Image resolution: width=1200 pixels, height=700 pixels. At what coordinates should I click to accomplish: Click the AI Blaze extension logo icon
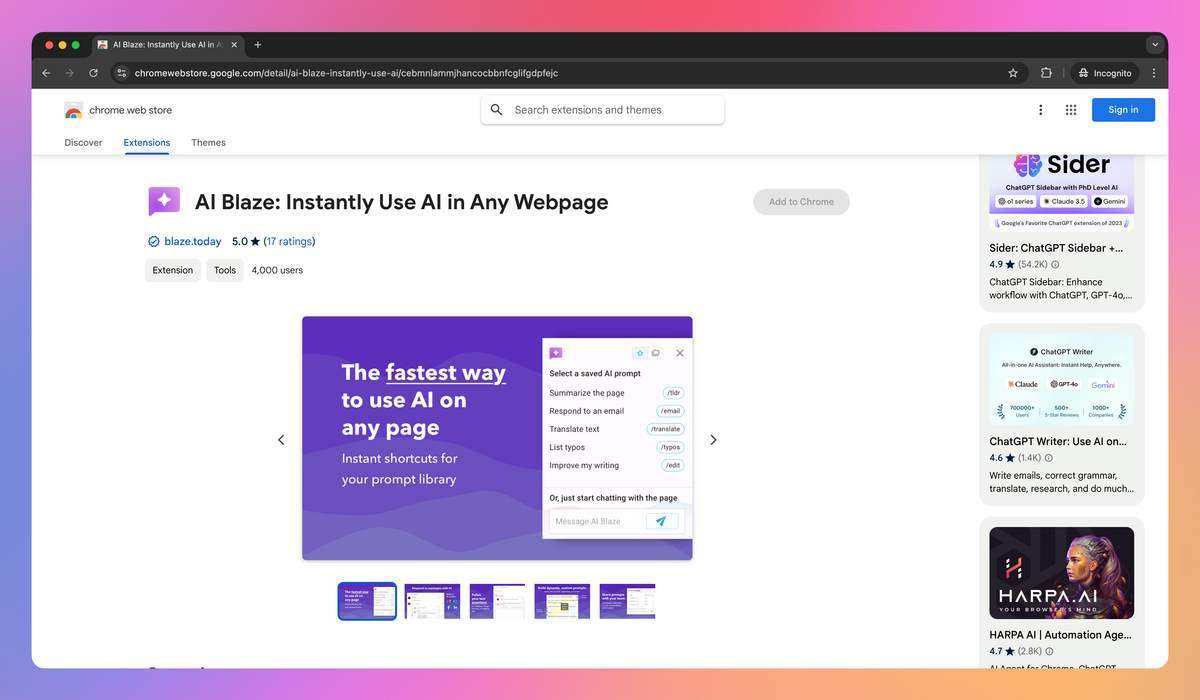pos(164,202)
